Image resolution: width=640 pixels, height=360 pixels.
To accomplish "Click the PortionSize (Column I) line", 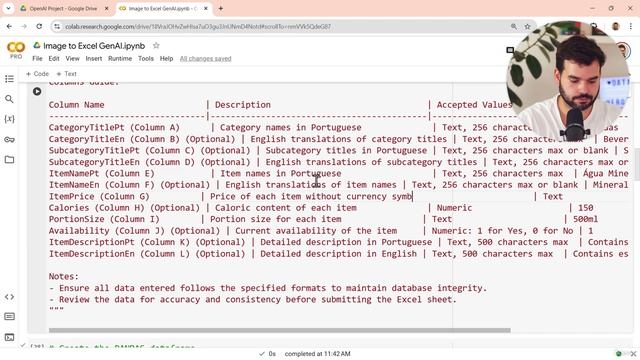I will [x=323, y=219].
